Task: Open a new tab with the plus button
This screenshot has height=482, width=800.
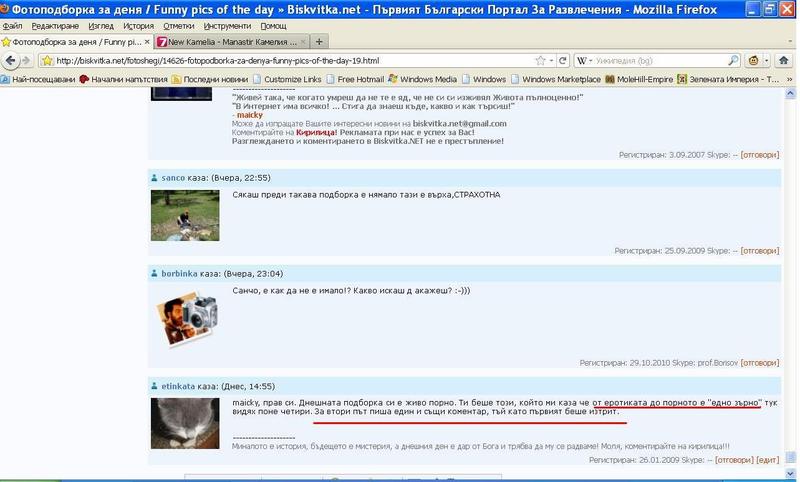Action: click(x=319, y=42)
